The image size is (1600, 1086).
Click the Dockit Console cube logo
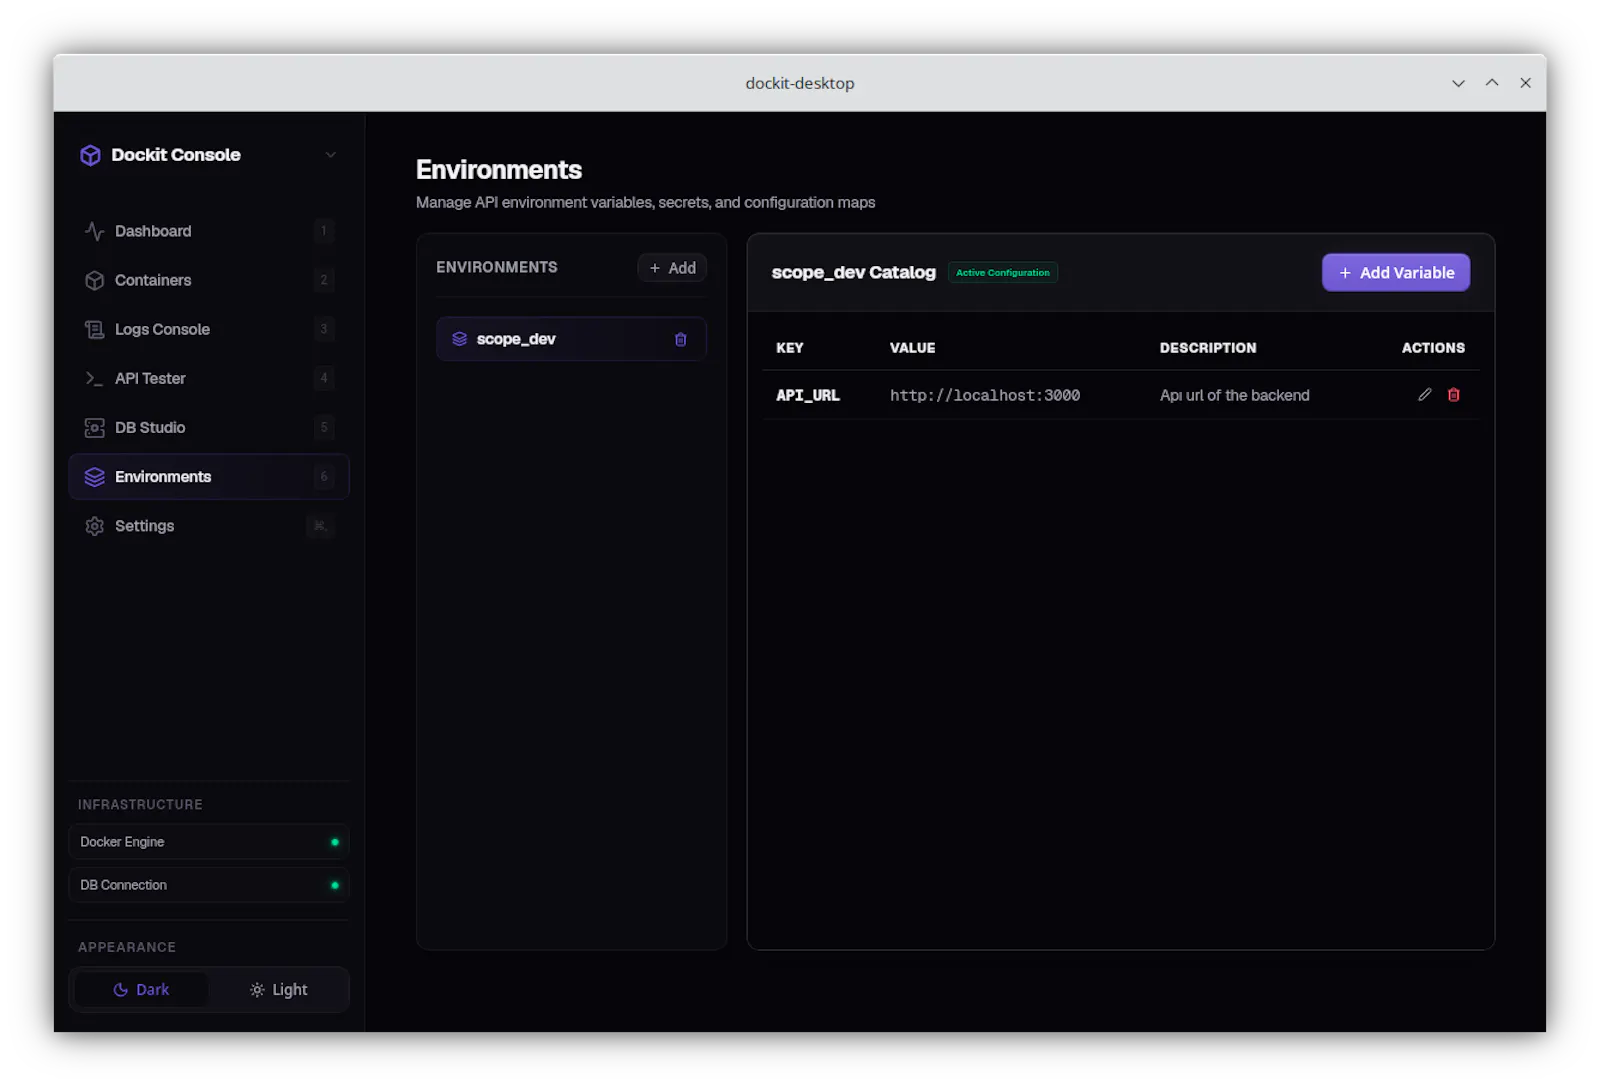(x=91, y=155)
